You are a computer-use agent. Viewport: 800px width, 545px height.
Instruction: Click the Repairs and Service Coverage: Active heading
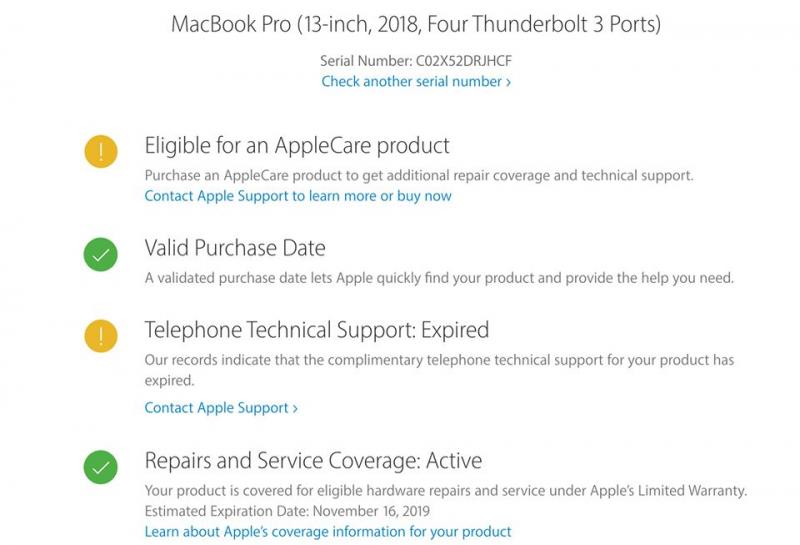313,461
